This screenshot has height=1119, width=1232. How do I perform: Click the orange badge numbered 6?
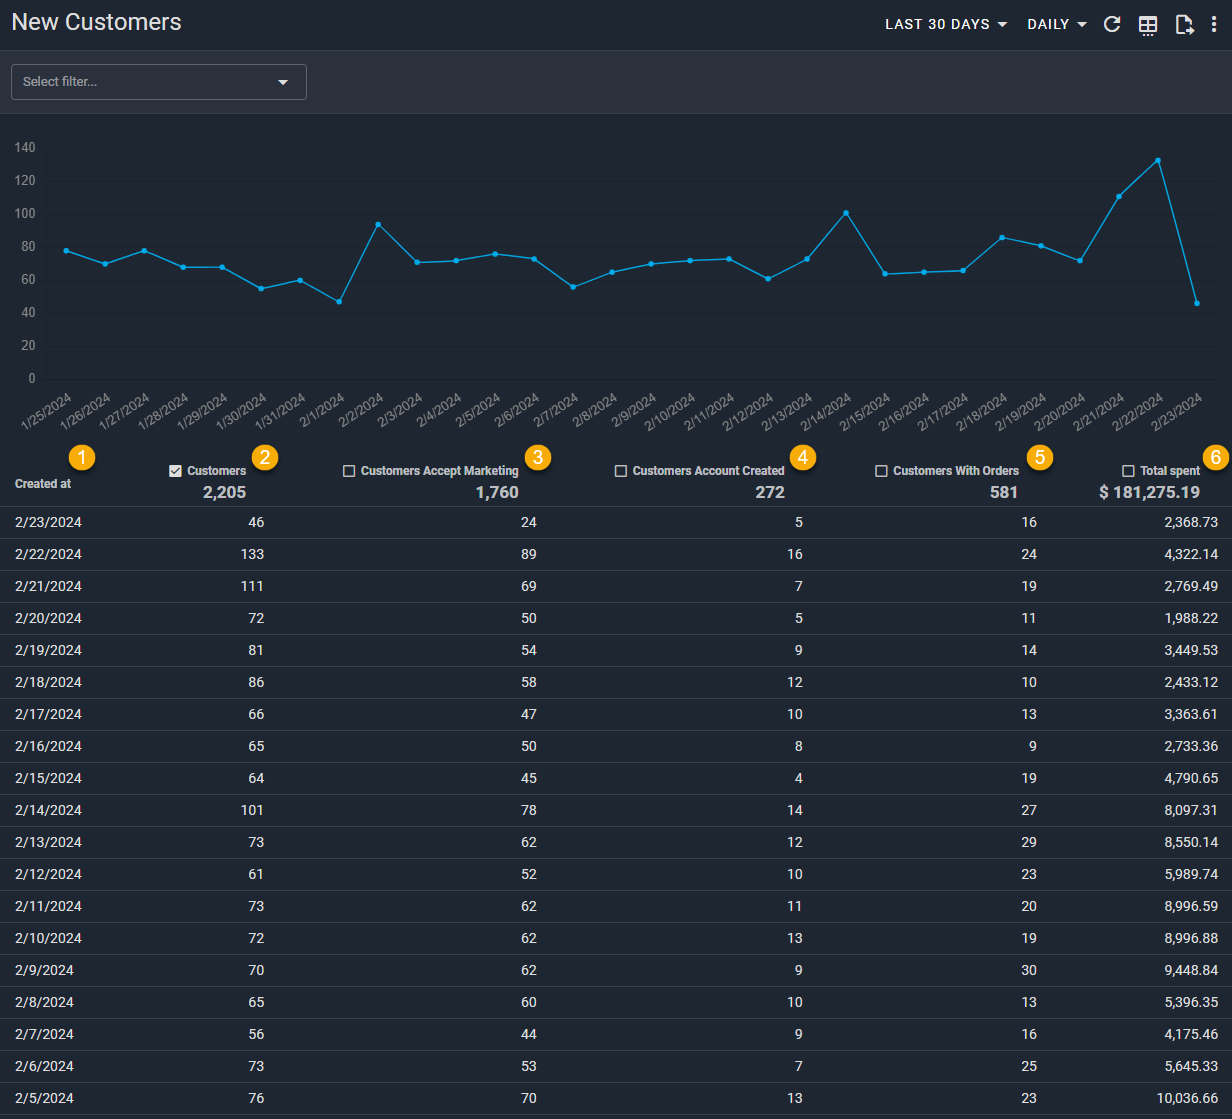(1216, 458)
